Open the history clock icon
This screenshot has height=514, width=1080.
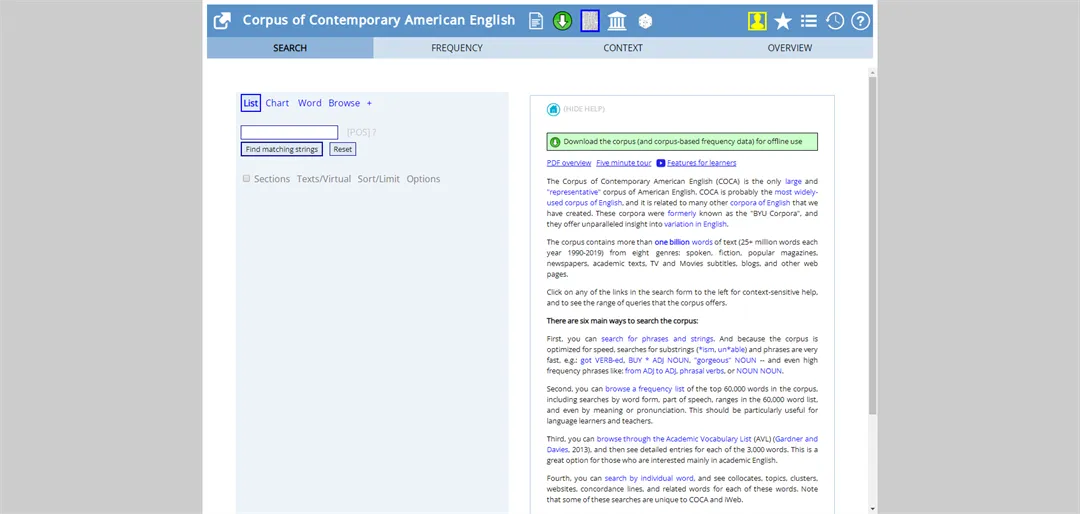(835, 21)
